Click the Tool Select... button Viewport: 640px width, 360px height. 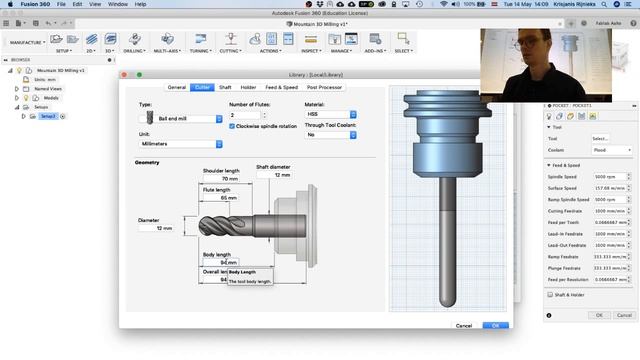(600, 139)
